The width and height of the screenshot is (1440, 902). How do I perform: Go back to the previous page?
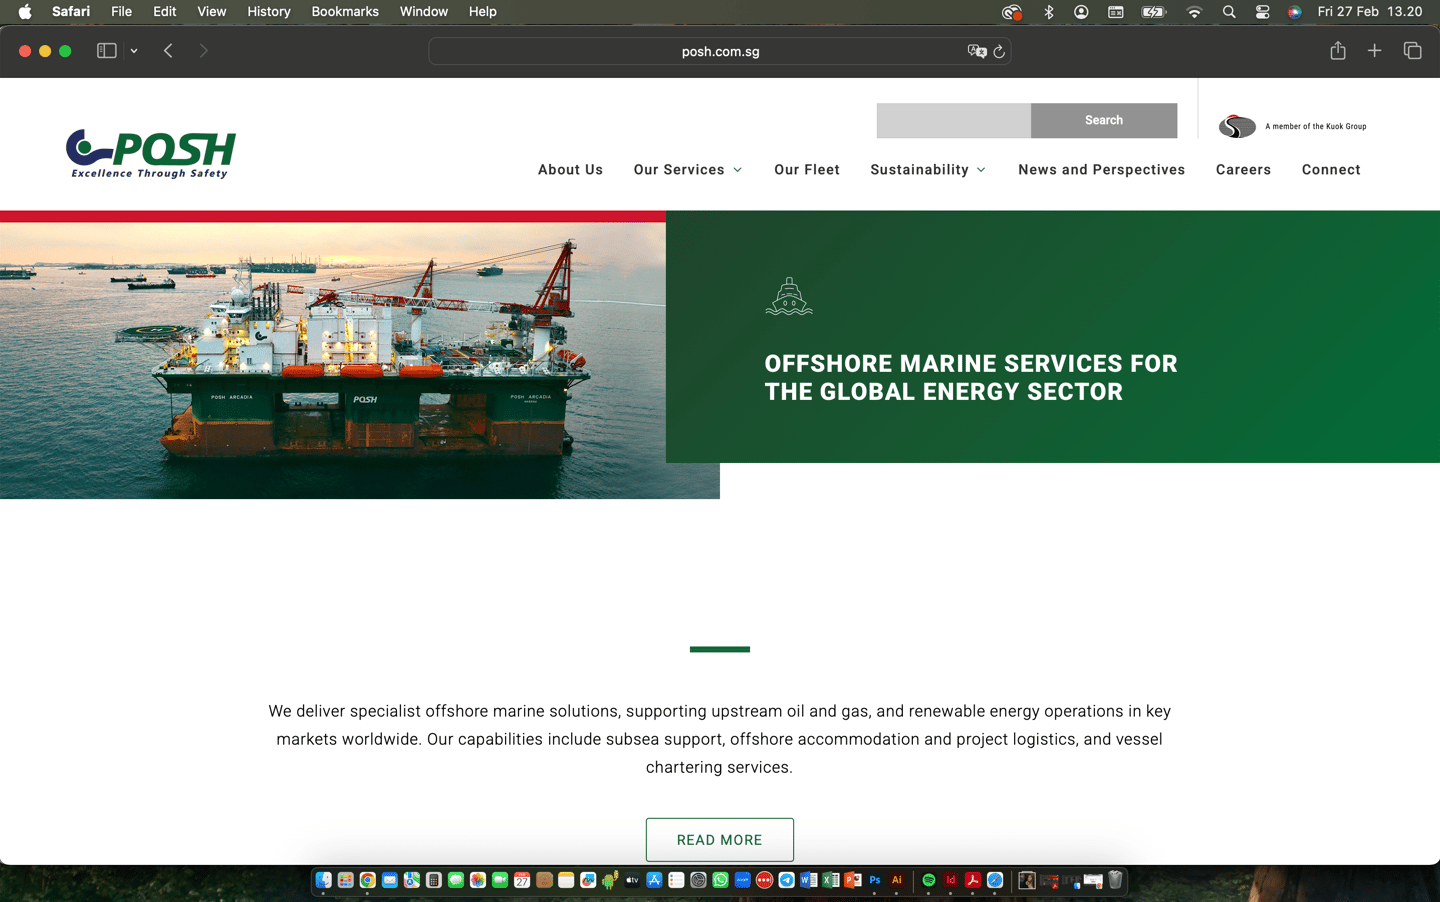point(168,51)
